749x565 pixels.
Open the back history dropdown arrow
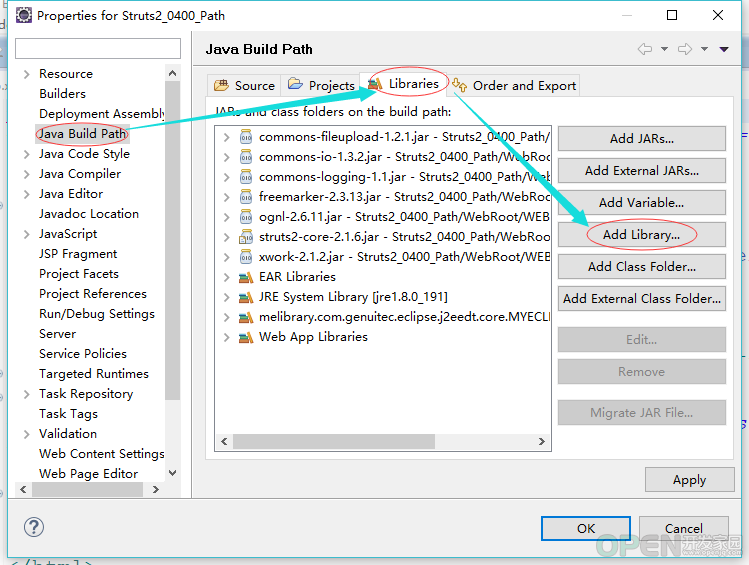[x=664, y=49]
